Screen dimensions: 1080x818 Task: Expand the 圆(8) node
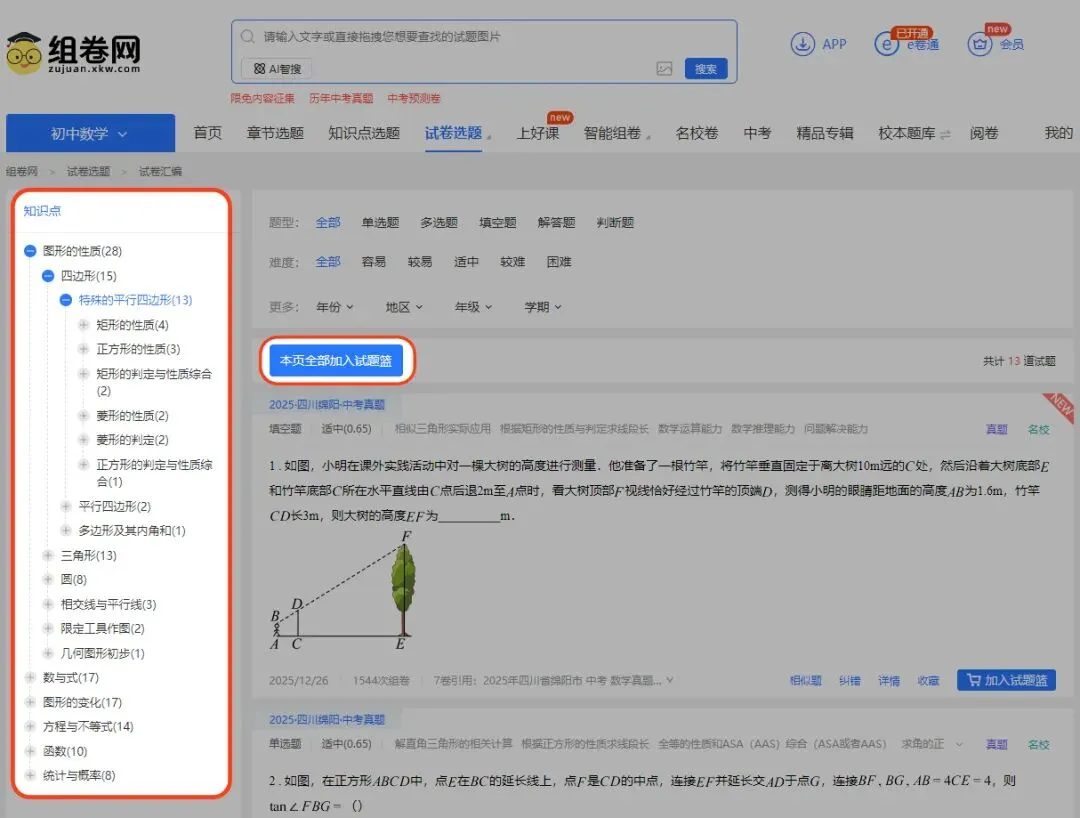point(48,580)
